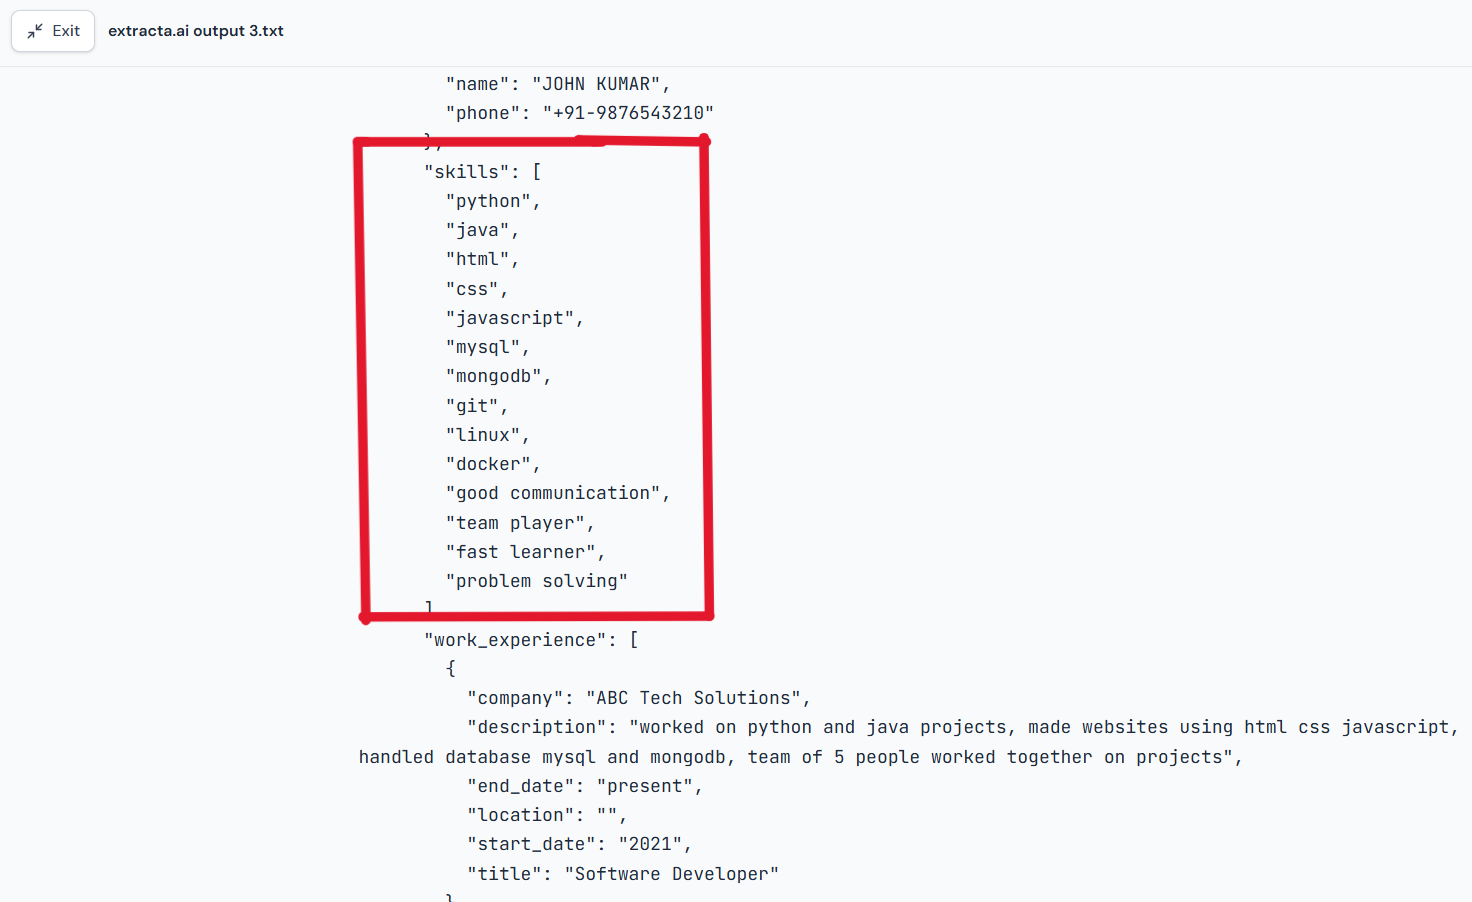1472x902 pixels.
Task: Click the "name": "JOHN KUMAR" line
Action: tap(558, 84)
